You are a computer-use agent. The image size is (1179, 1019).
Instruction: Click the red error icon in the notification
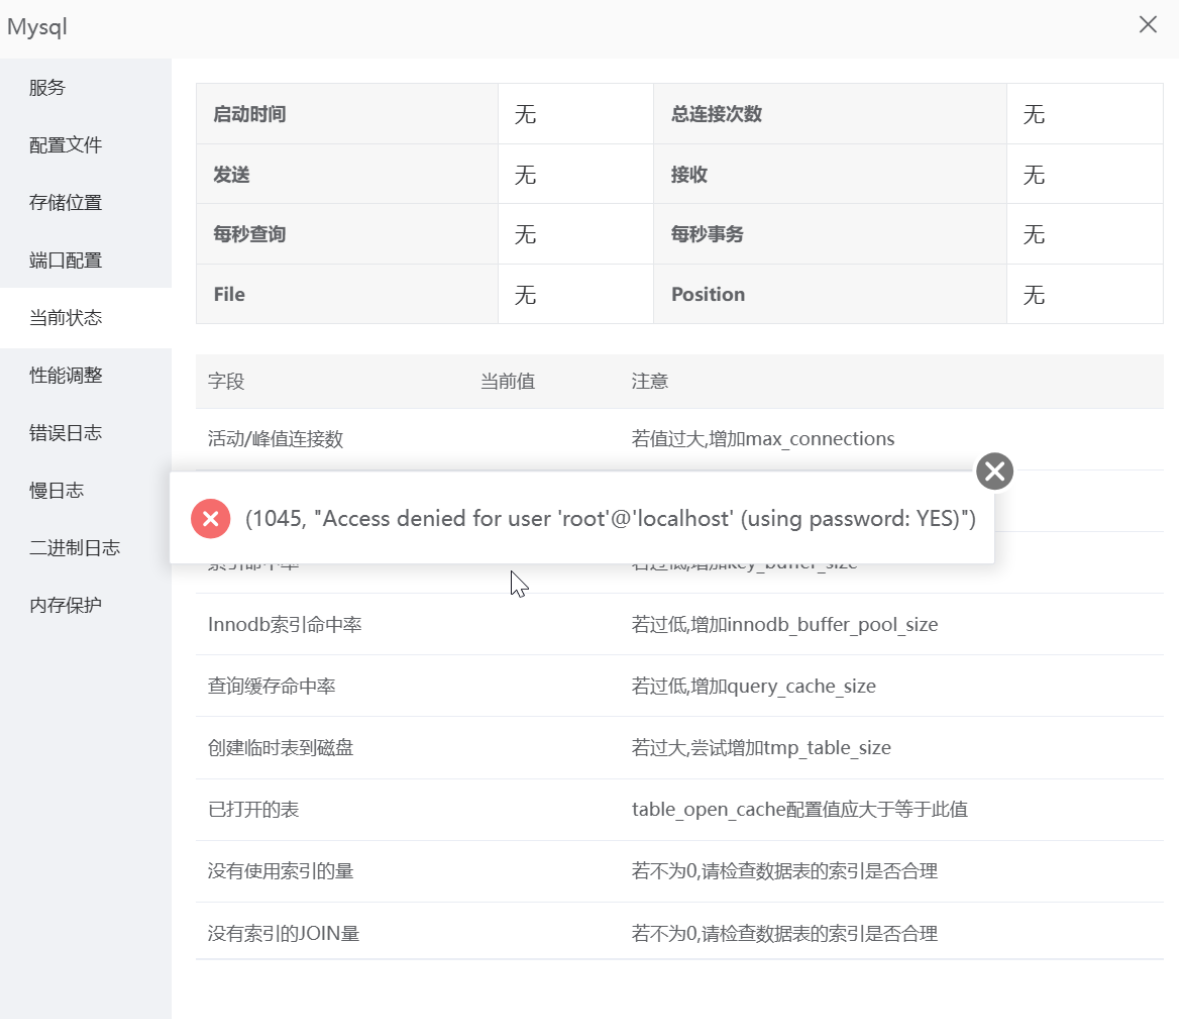[211, 518]
